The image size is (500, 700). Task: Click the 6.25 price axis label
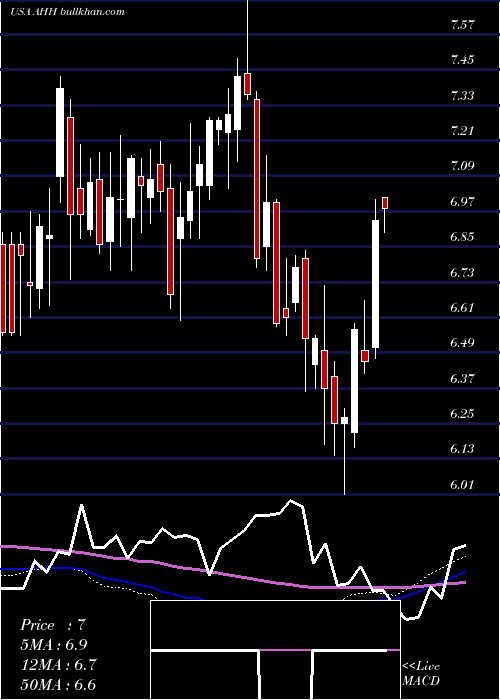click(462, 414)
